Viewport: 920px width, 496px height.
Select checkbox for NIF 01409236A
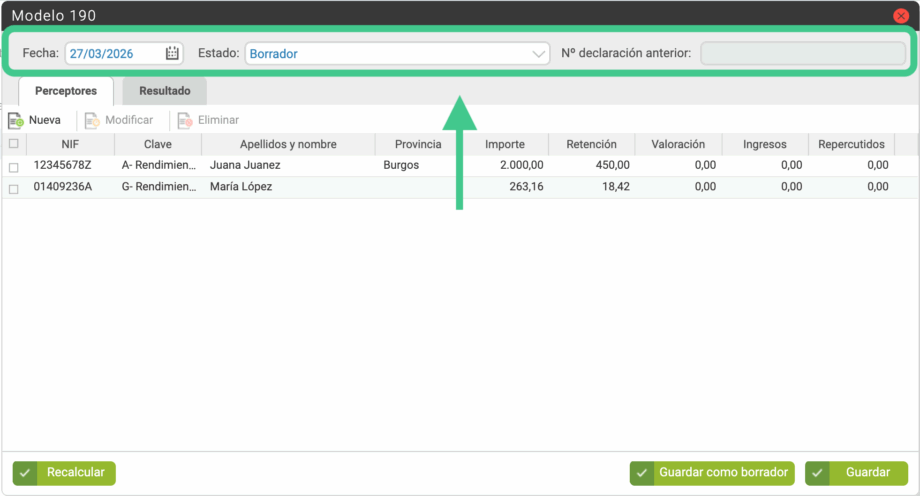(13, 188)
